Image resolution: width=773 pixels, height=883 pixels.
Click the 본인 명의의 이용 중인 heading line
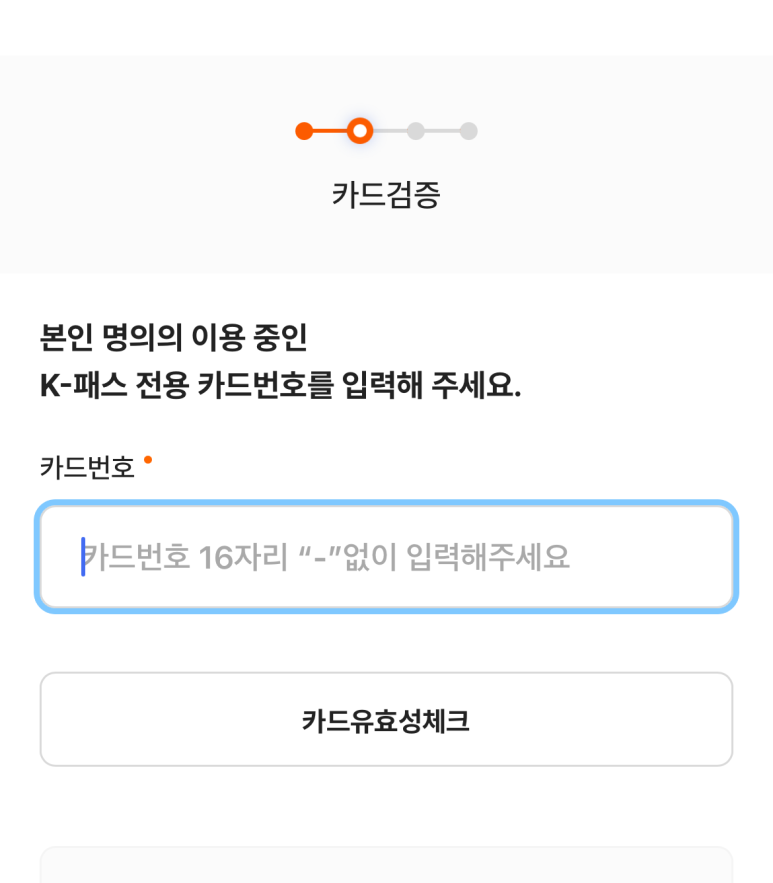[173, 338]
